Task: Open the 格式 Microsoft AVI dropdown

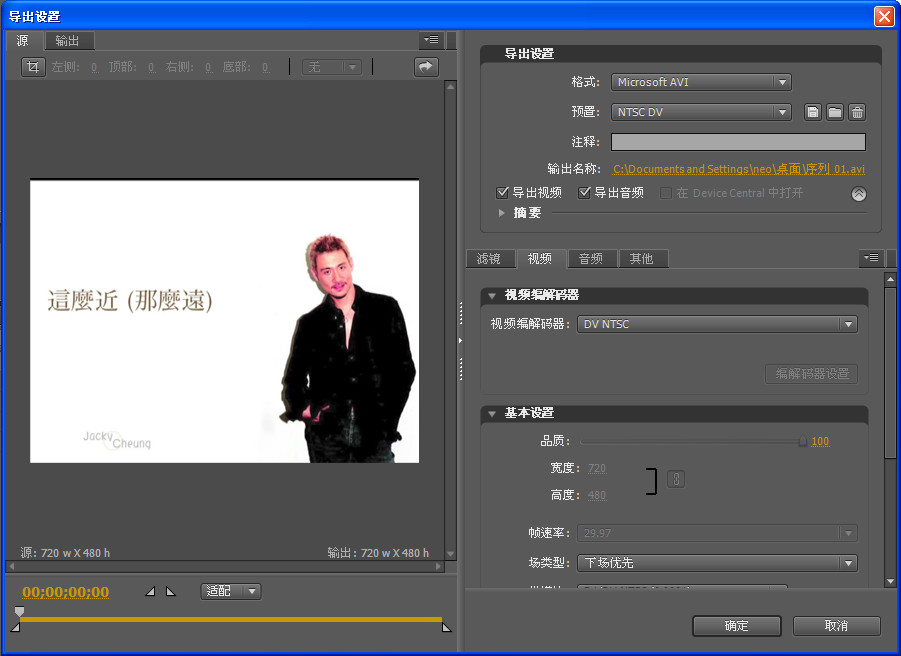Action: coord(701,82)
